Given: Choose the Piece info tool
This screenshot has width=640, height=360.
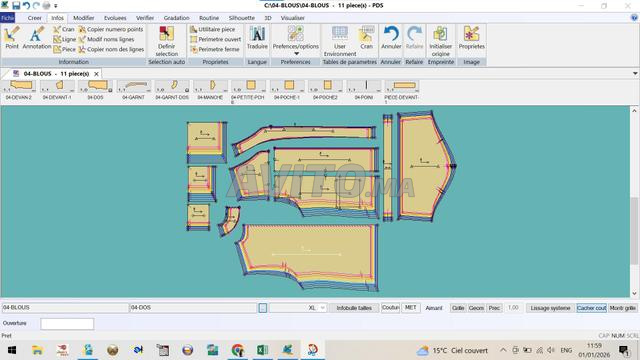Looking at the screenshot, I should click(x=64, y=49).
